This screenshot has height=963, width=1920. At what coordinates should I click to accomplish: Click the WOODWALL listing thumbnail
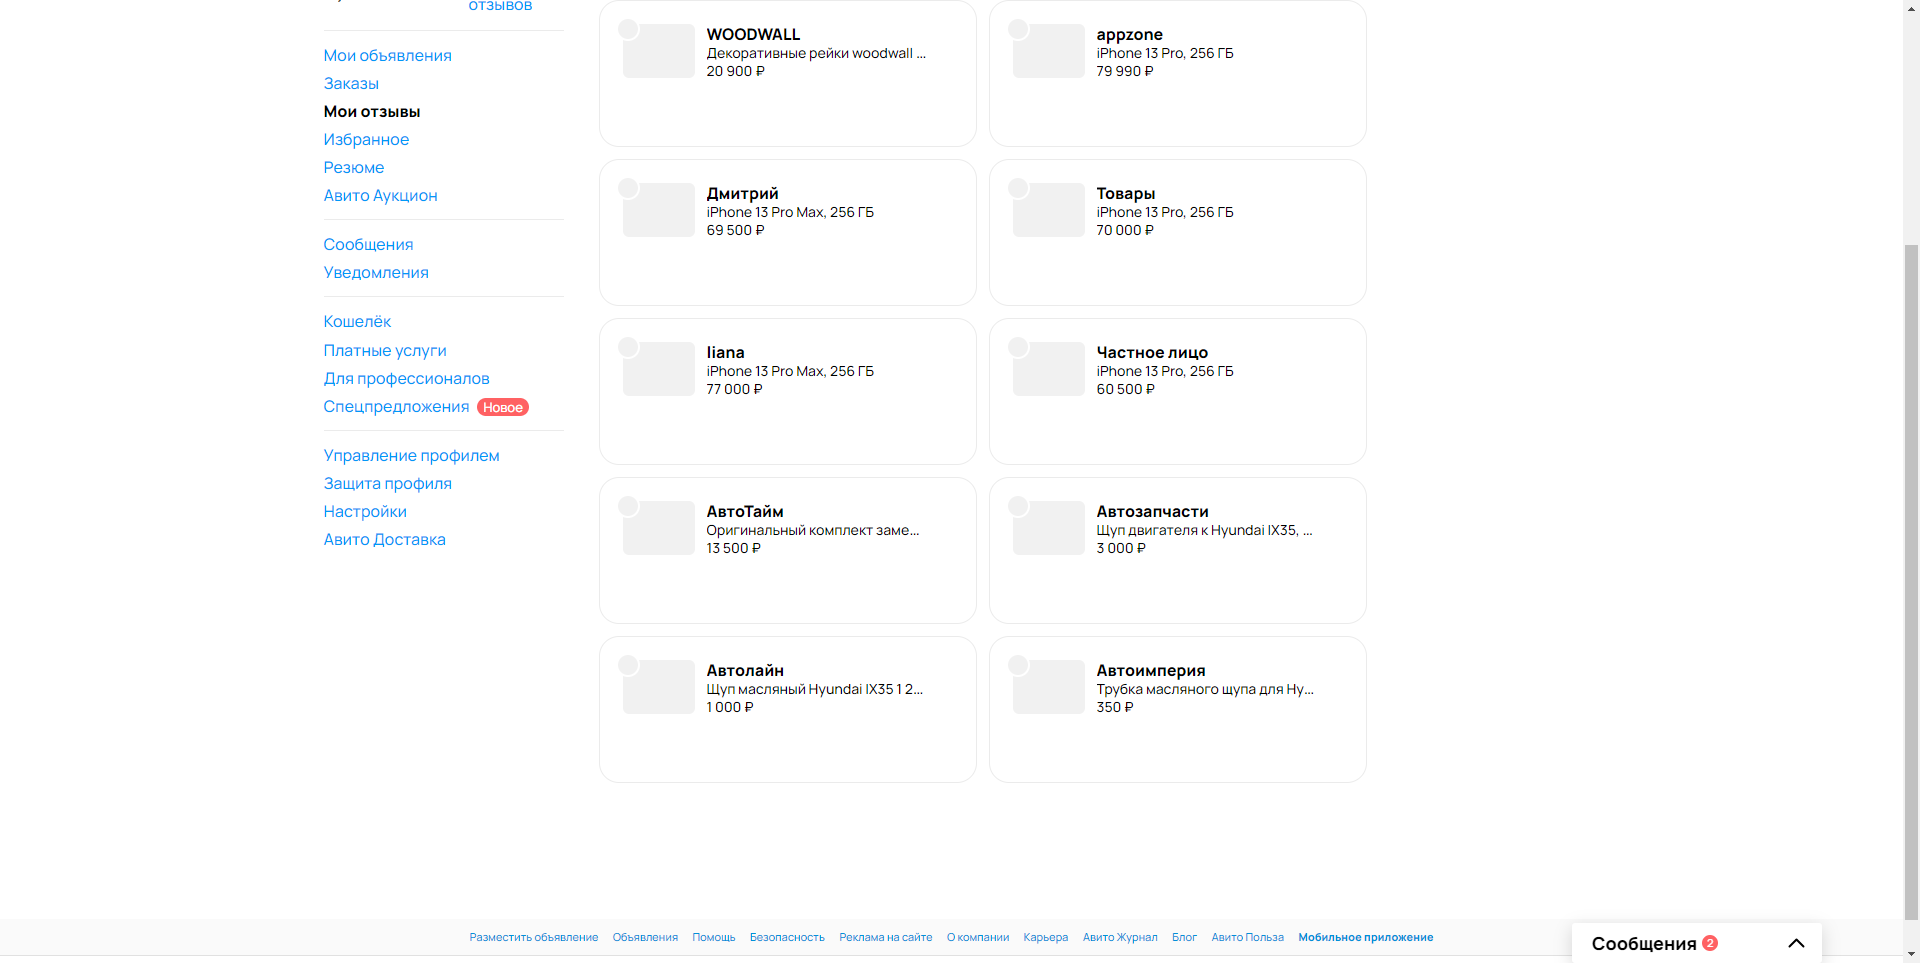[x=658, y=51]
